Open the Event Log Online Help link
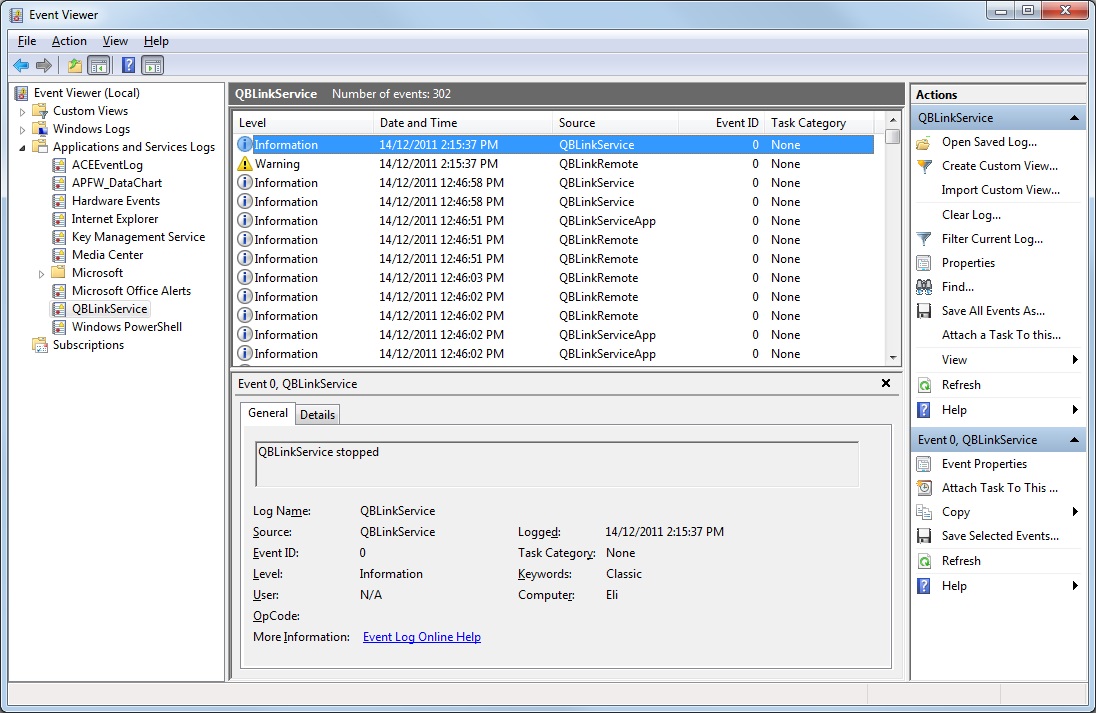Screen dimensions: 1096x713 pos(421,638)
